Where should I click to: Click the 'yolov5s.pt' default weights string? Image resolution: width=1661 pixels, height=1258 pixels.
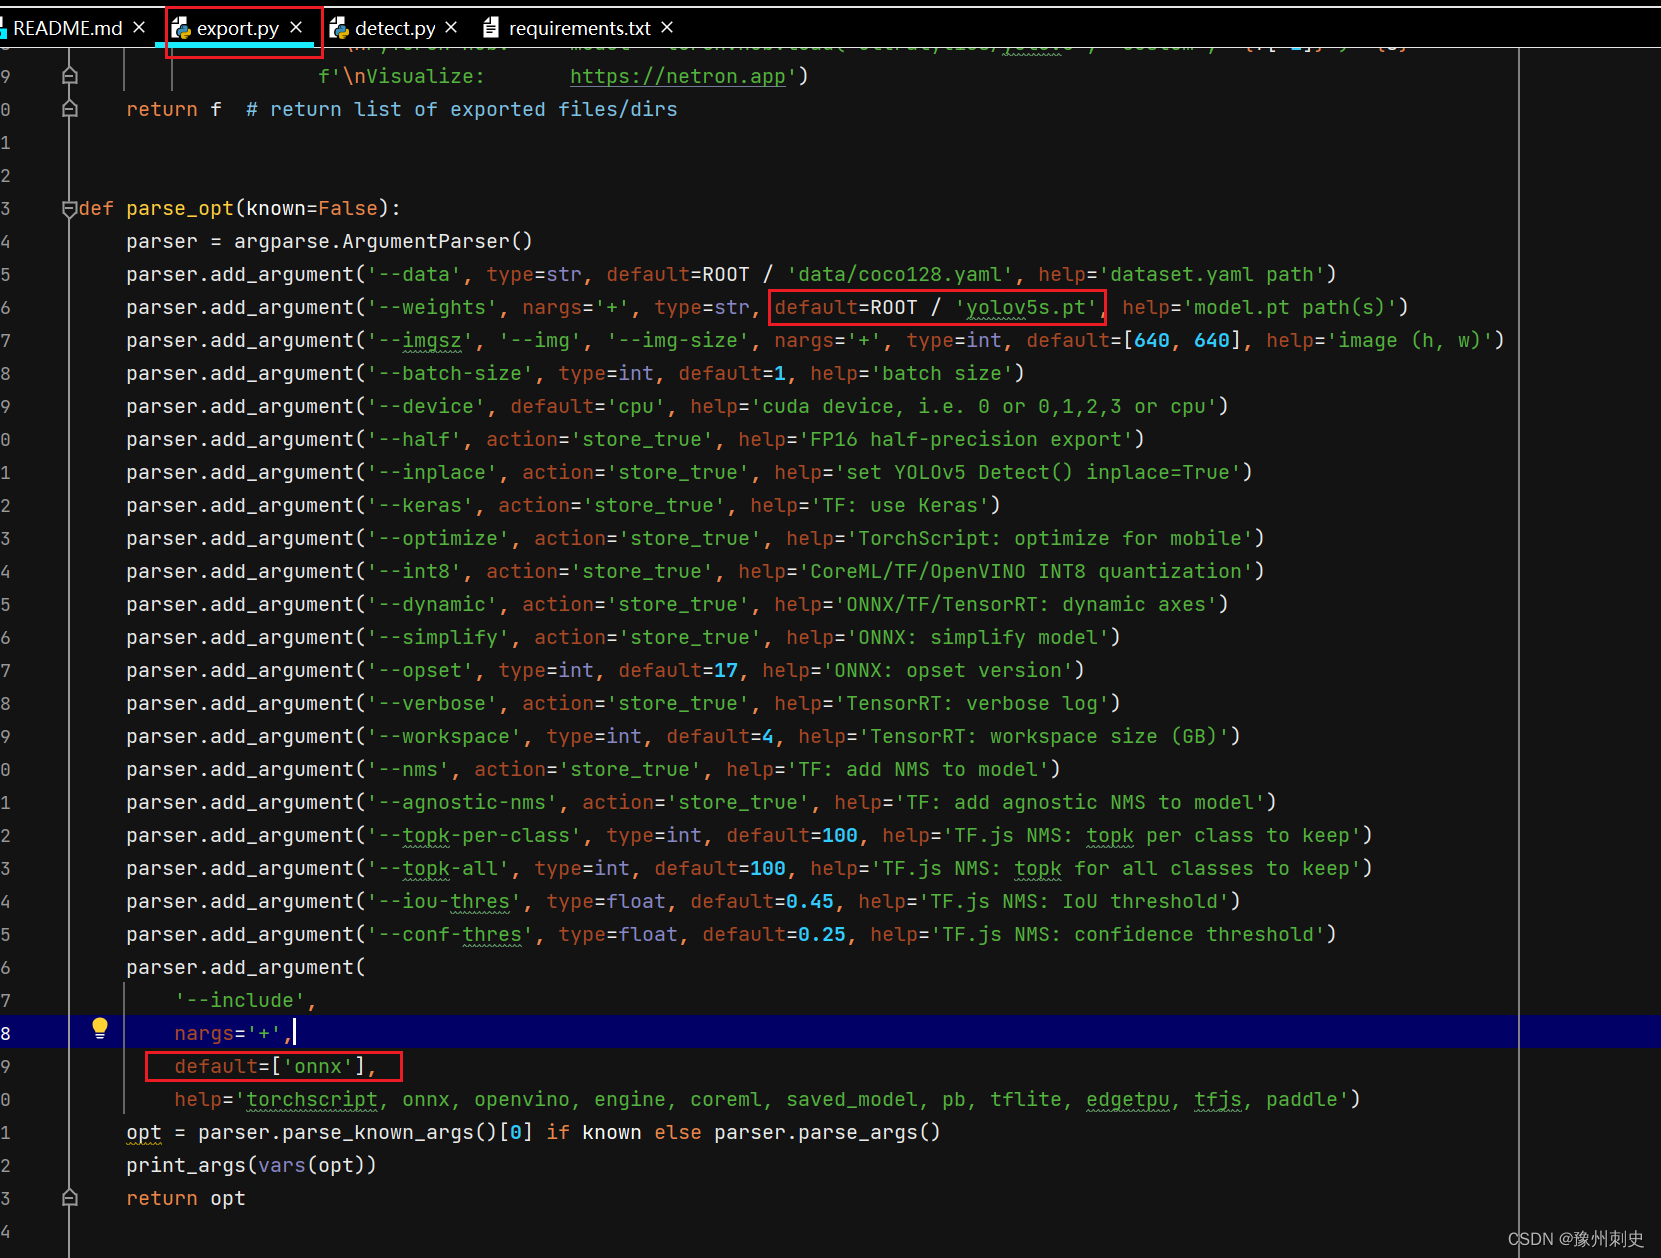tap(1026, 307)
